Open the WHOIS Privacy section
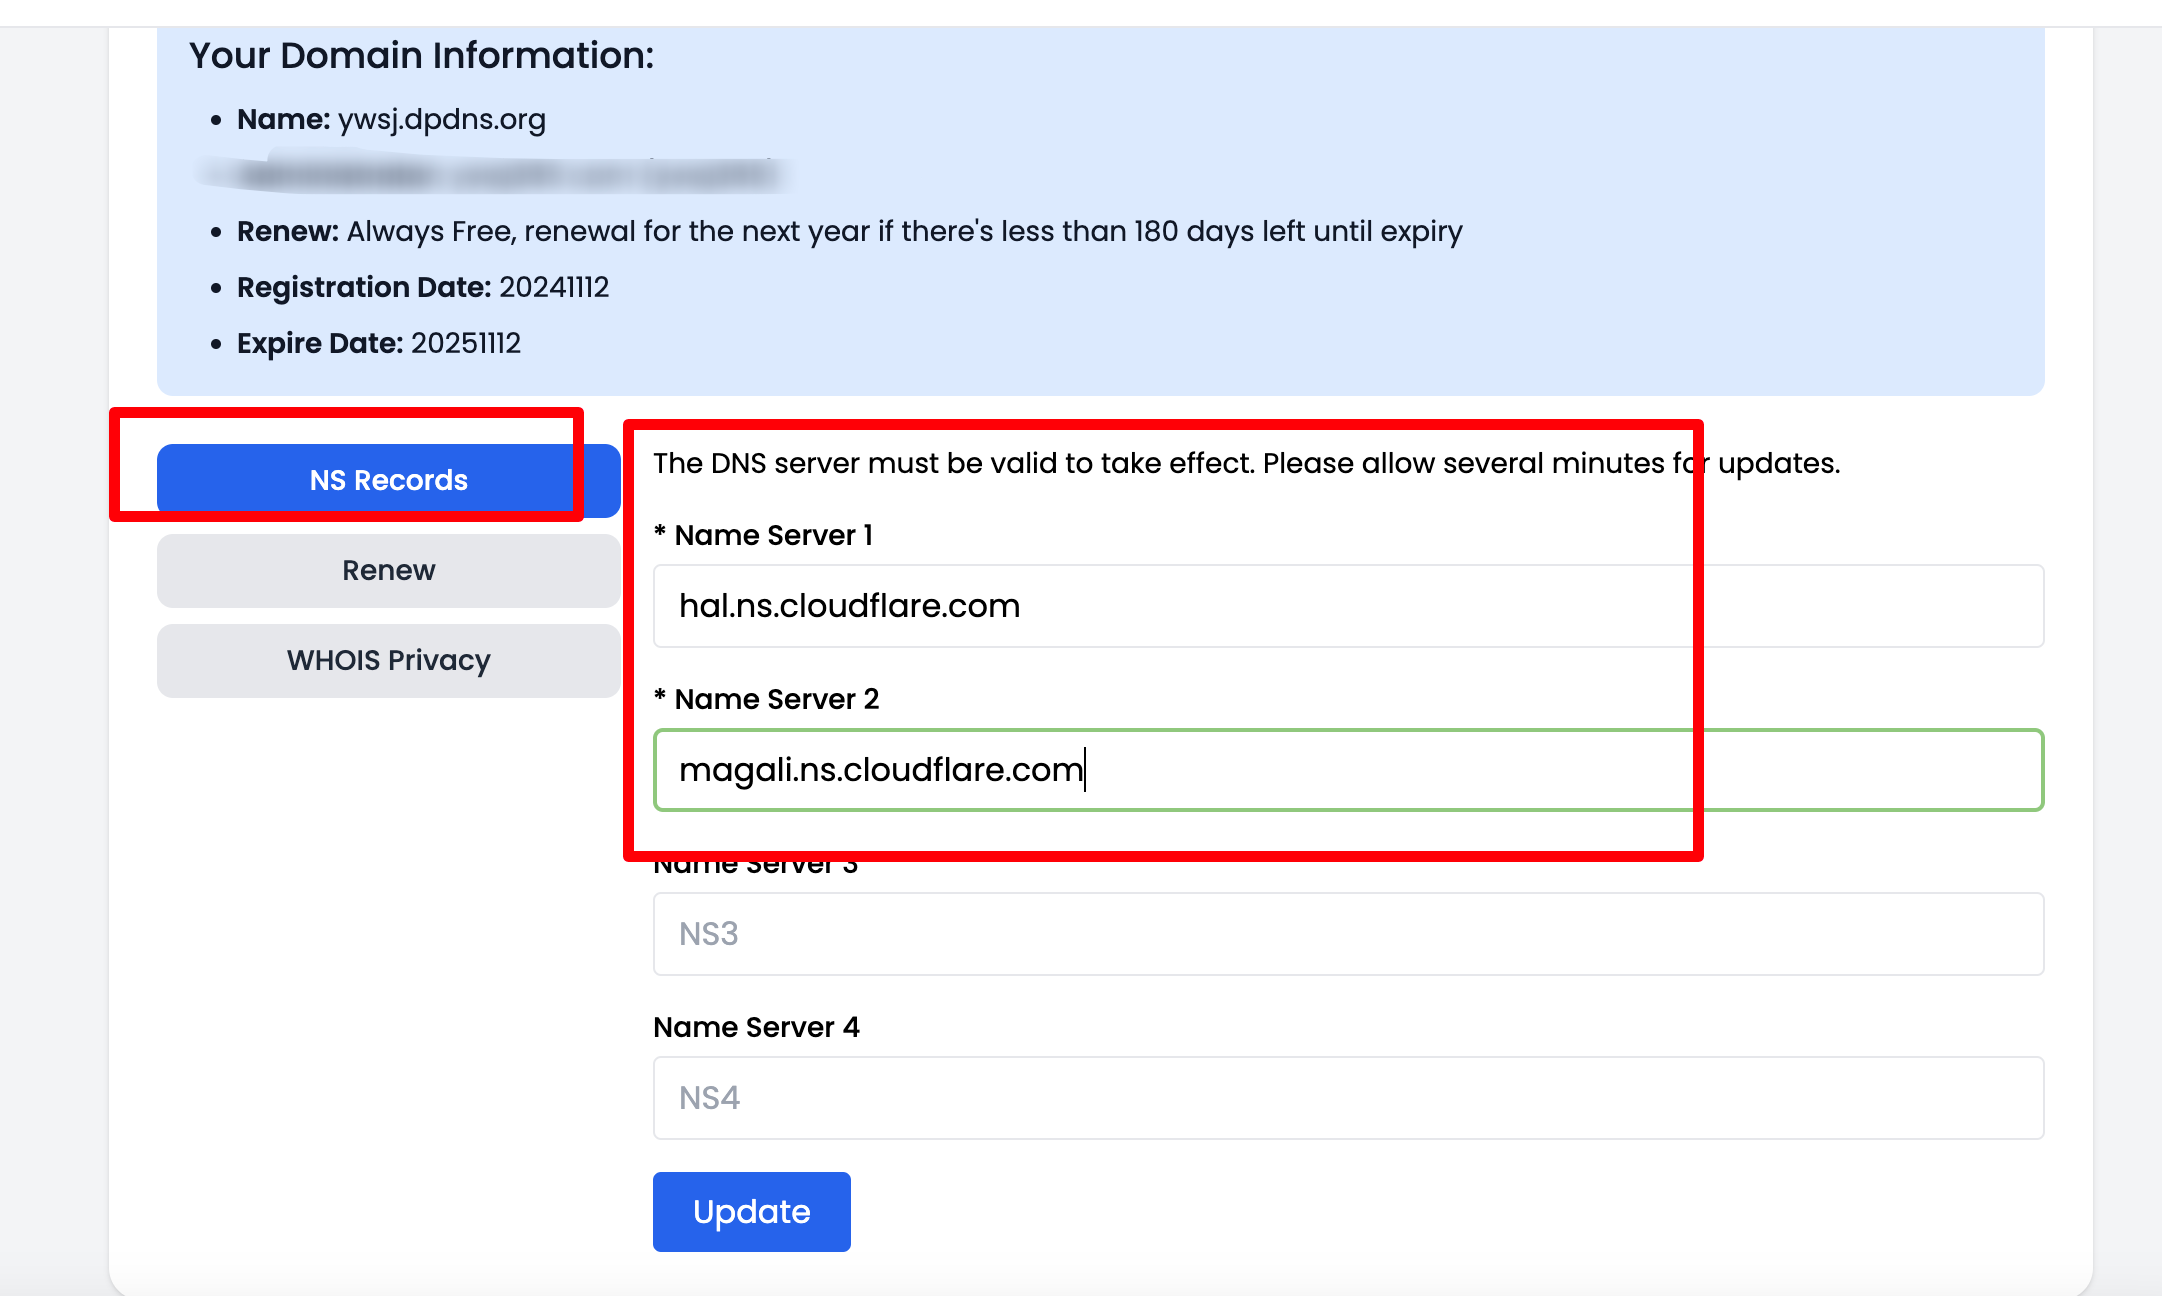 click(388, 660)
